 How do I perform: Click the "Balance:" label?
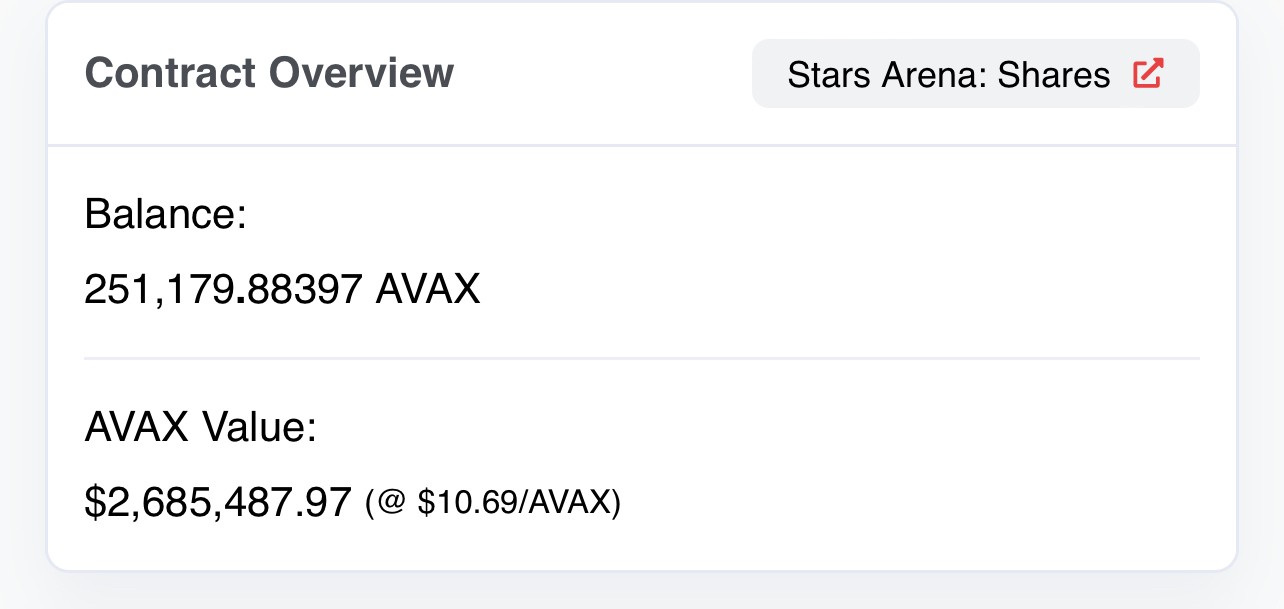coord(165,214)
